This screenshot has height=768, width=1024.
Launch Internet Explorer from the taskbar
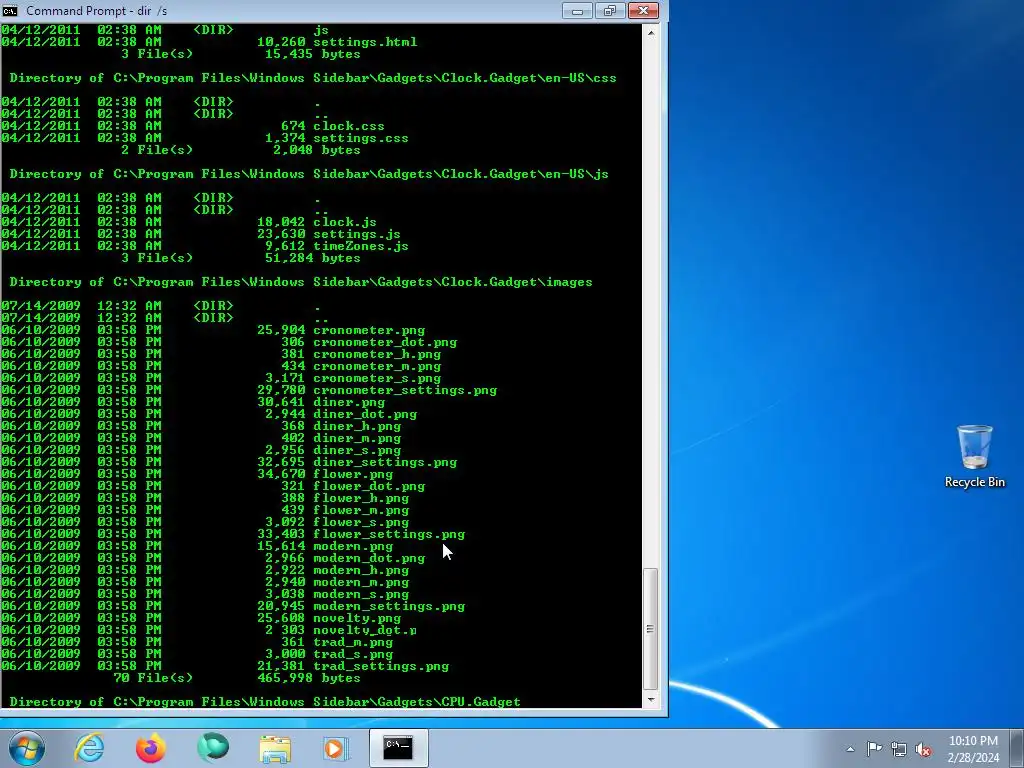point(89,748)
